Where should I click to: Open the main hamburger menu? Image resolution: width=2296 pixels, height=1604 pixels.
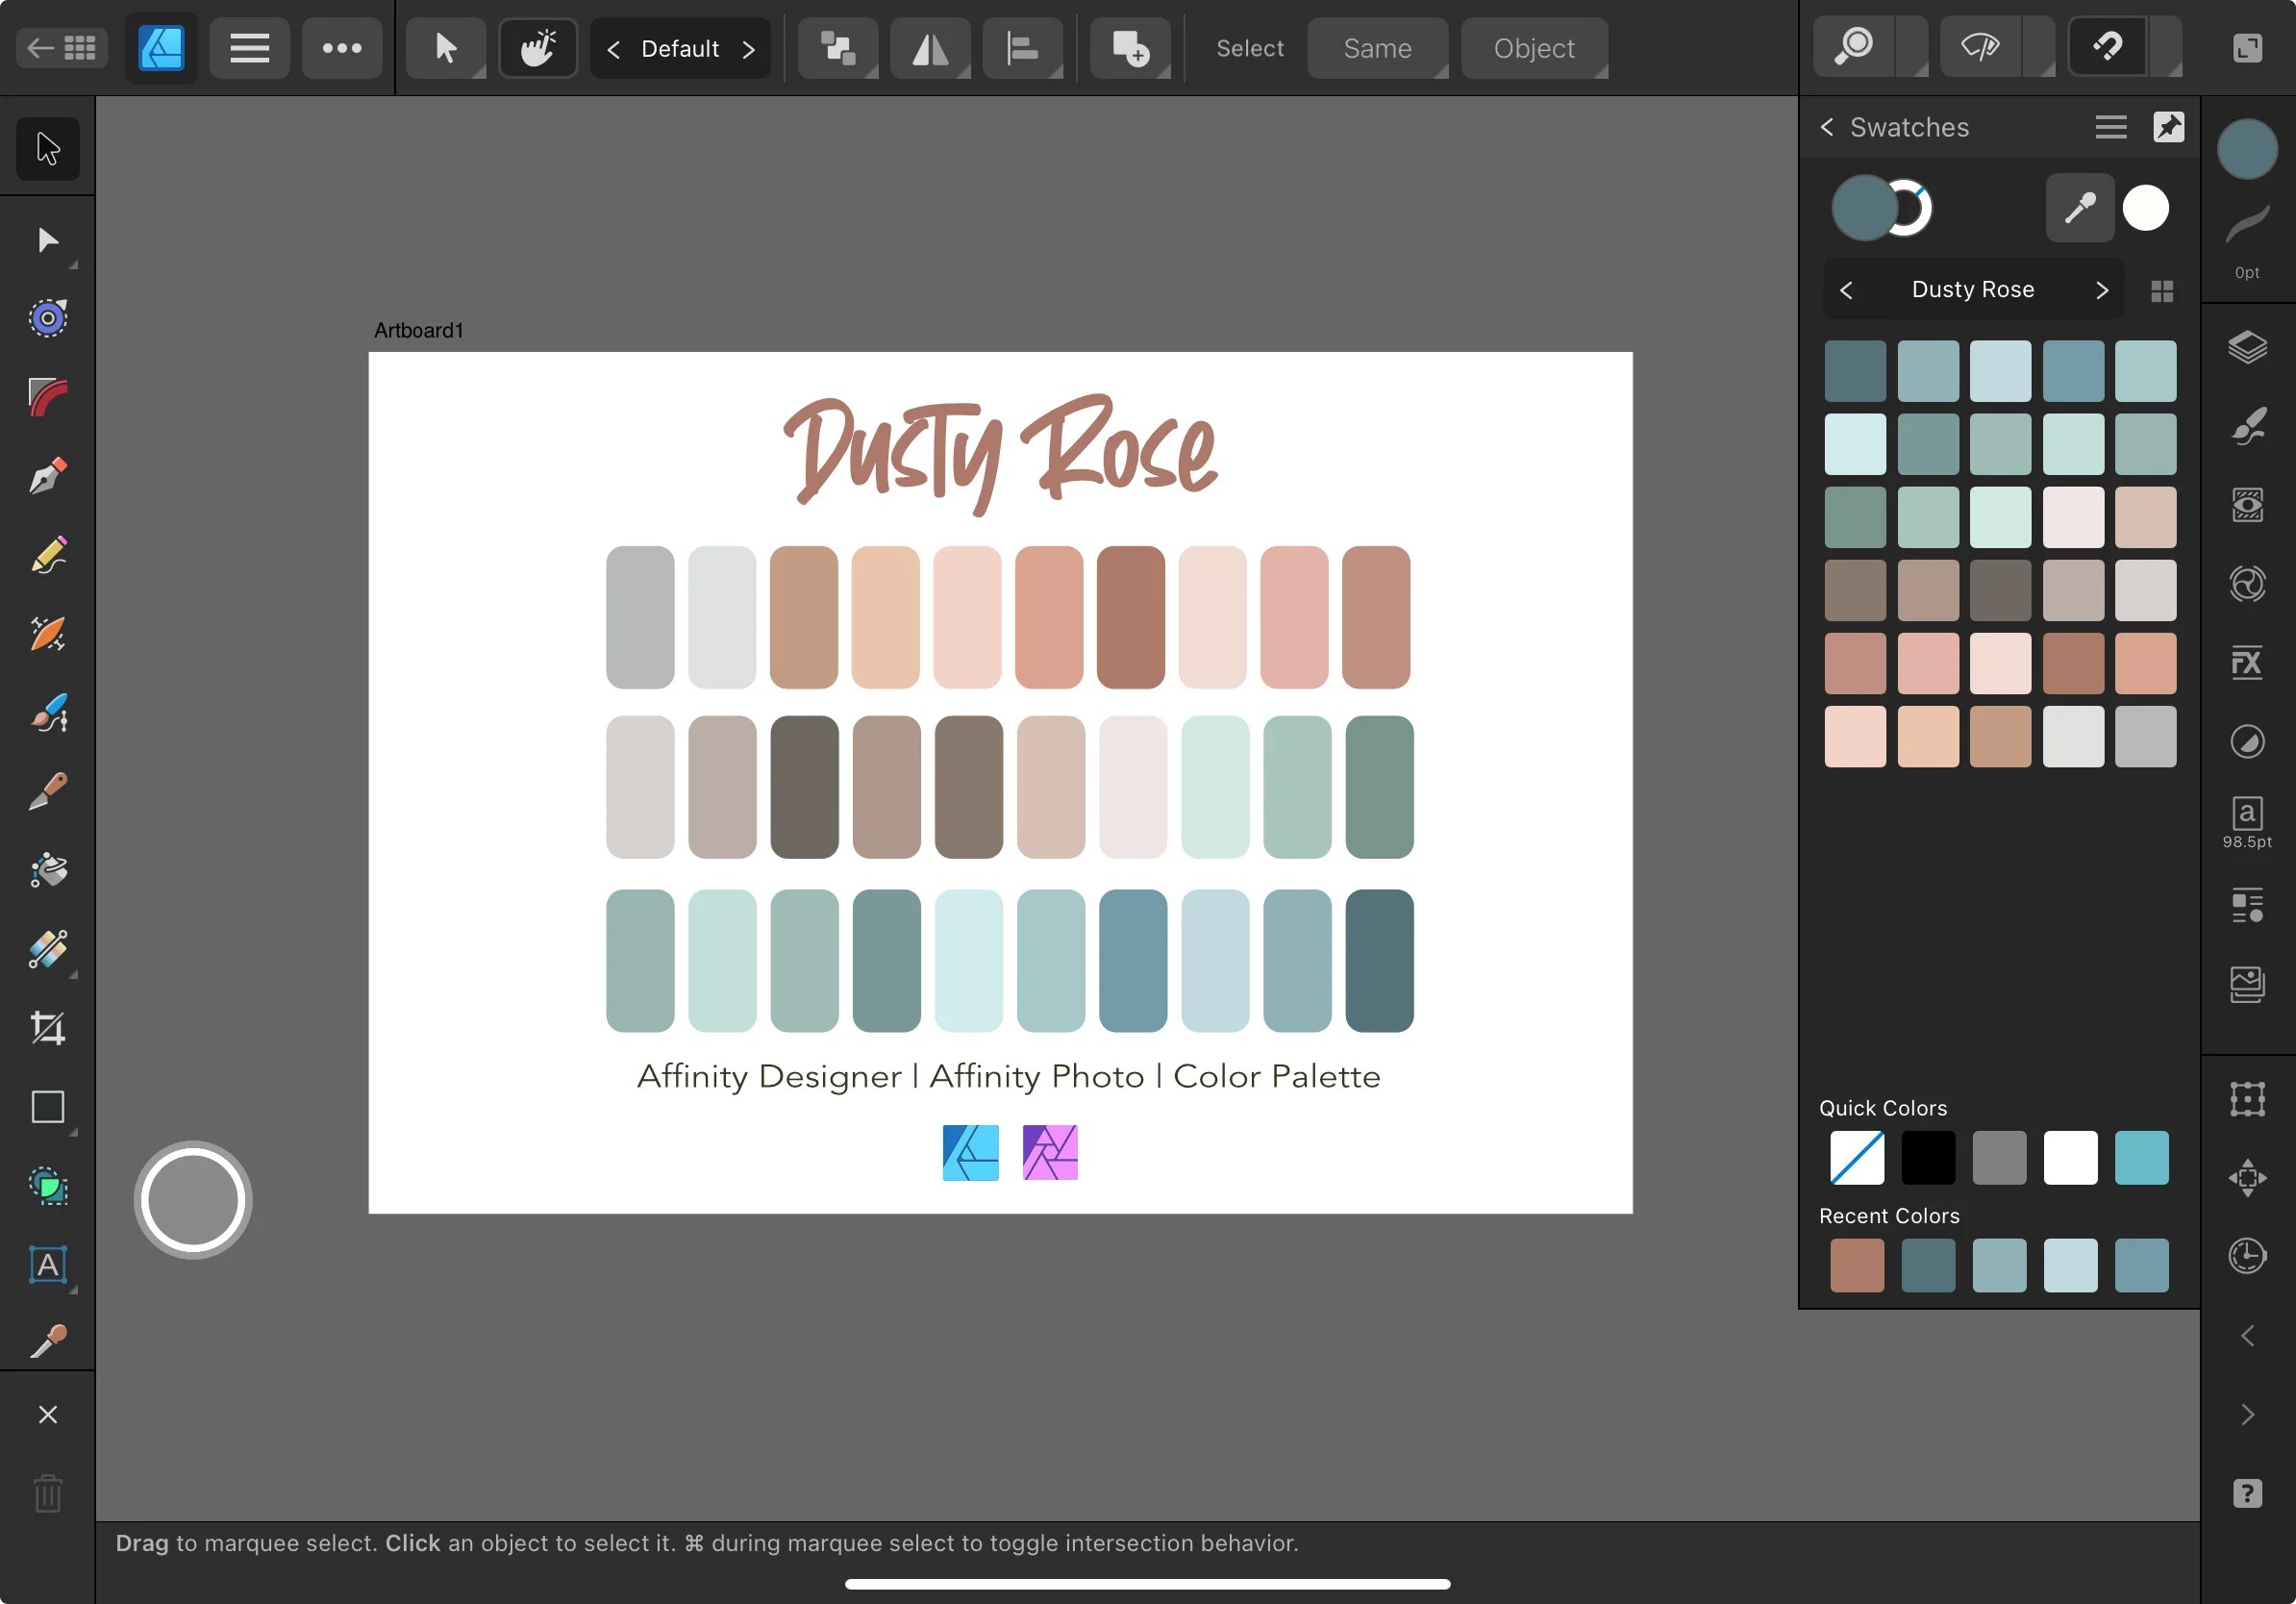[x=249, y=47]
